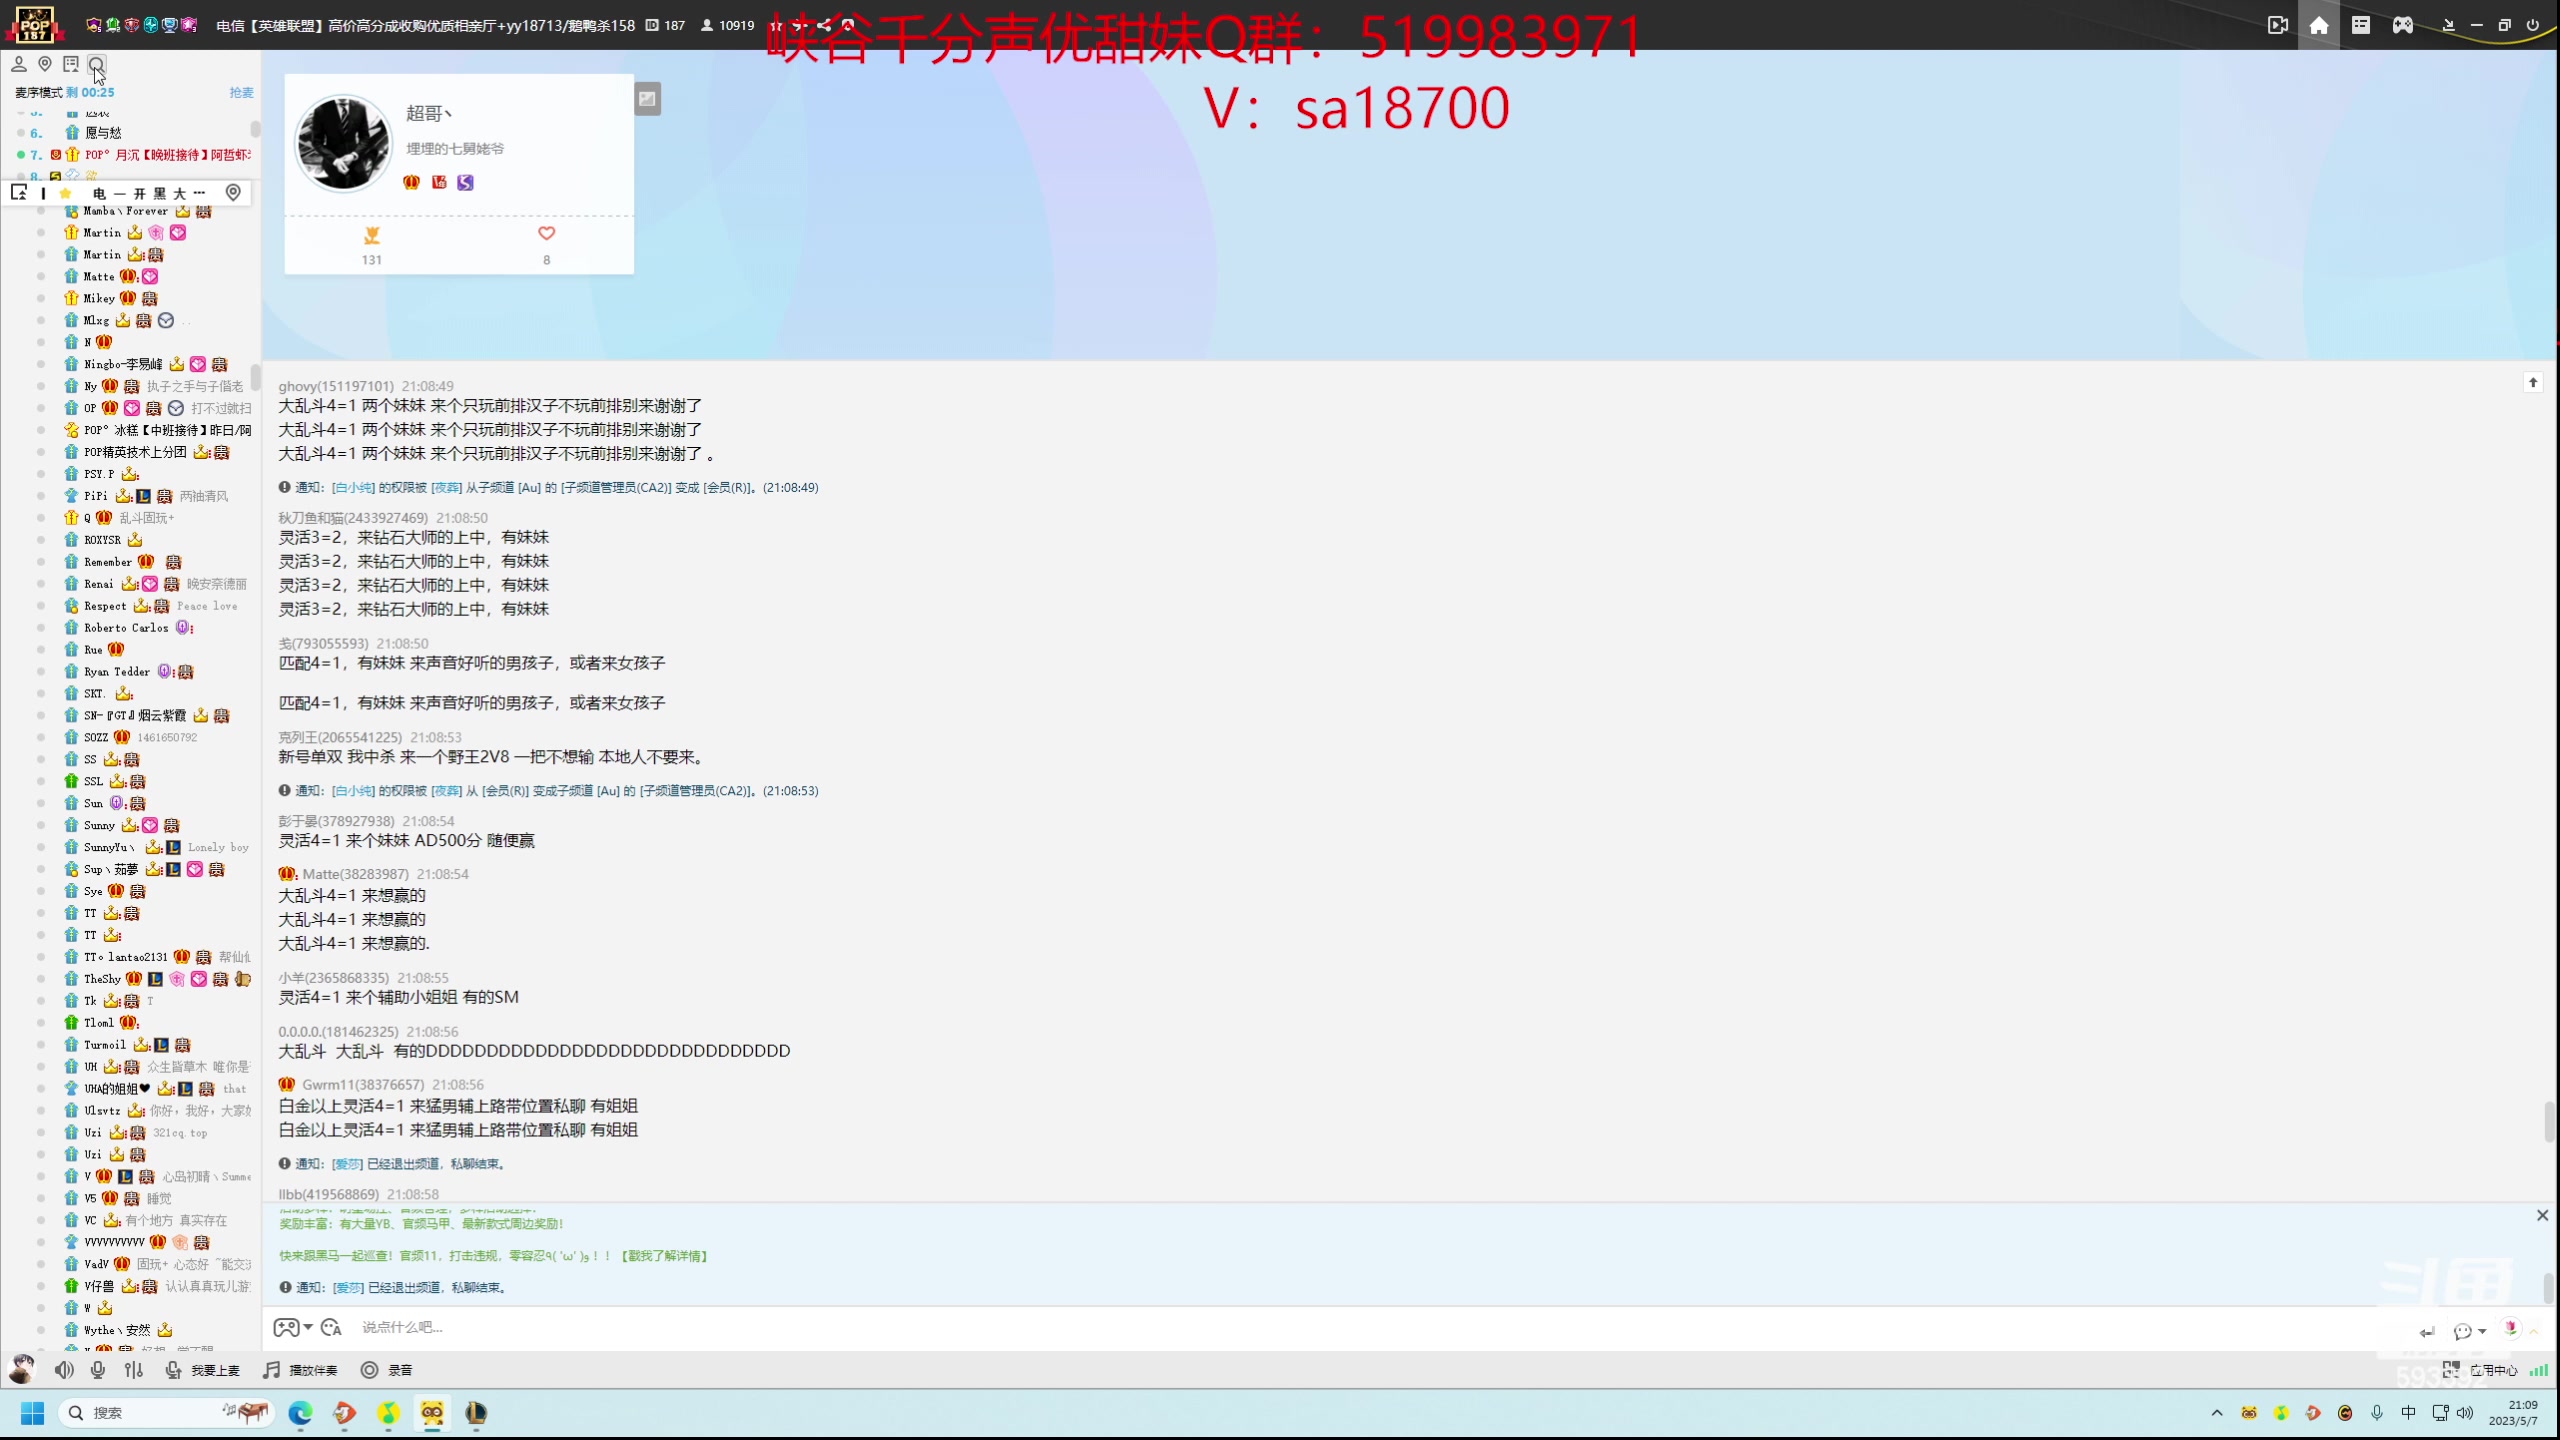The height and width of the screenshot is (1440, 2560).
Task: Click the heart icon on profile card
Action: click(546, 233)
